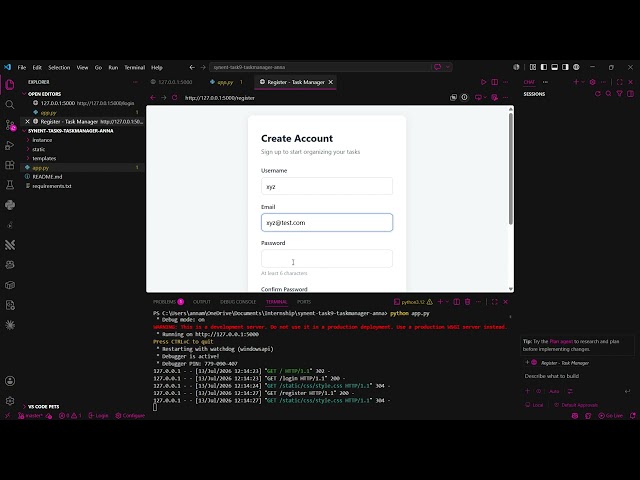Open the Extensions view
The image size is (640, 480).
pos(10,165)
